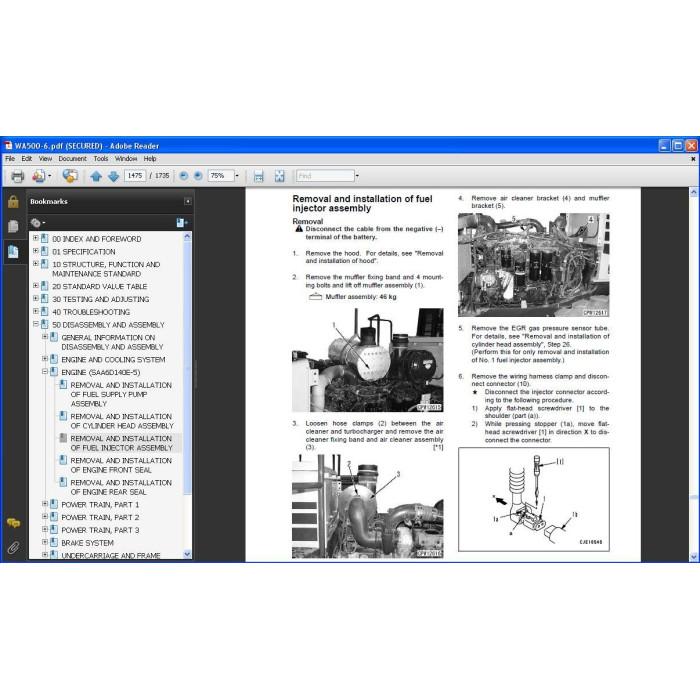Click the collaborate globe toolbar icon
The image size is (700, 700).
[x=70, y=176]
